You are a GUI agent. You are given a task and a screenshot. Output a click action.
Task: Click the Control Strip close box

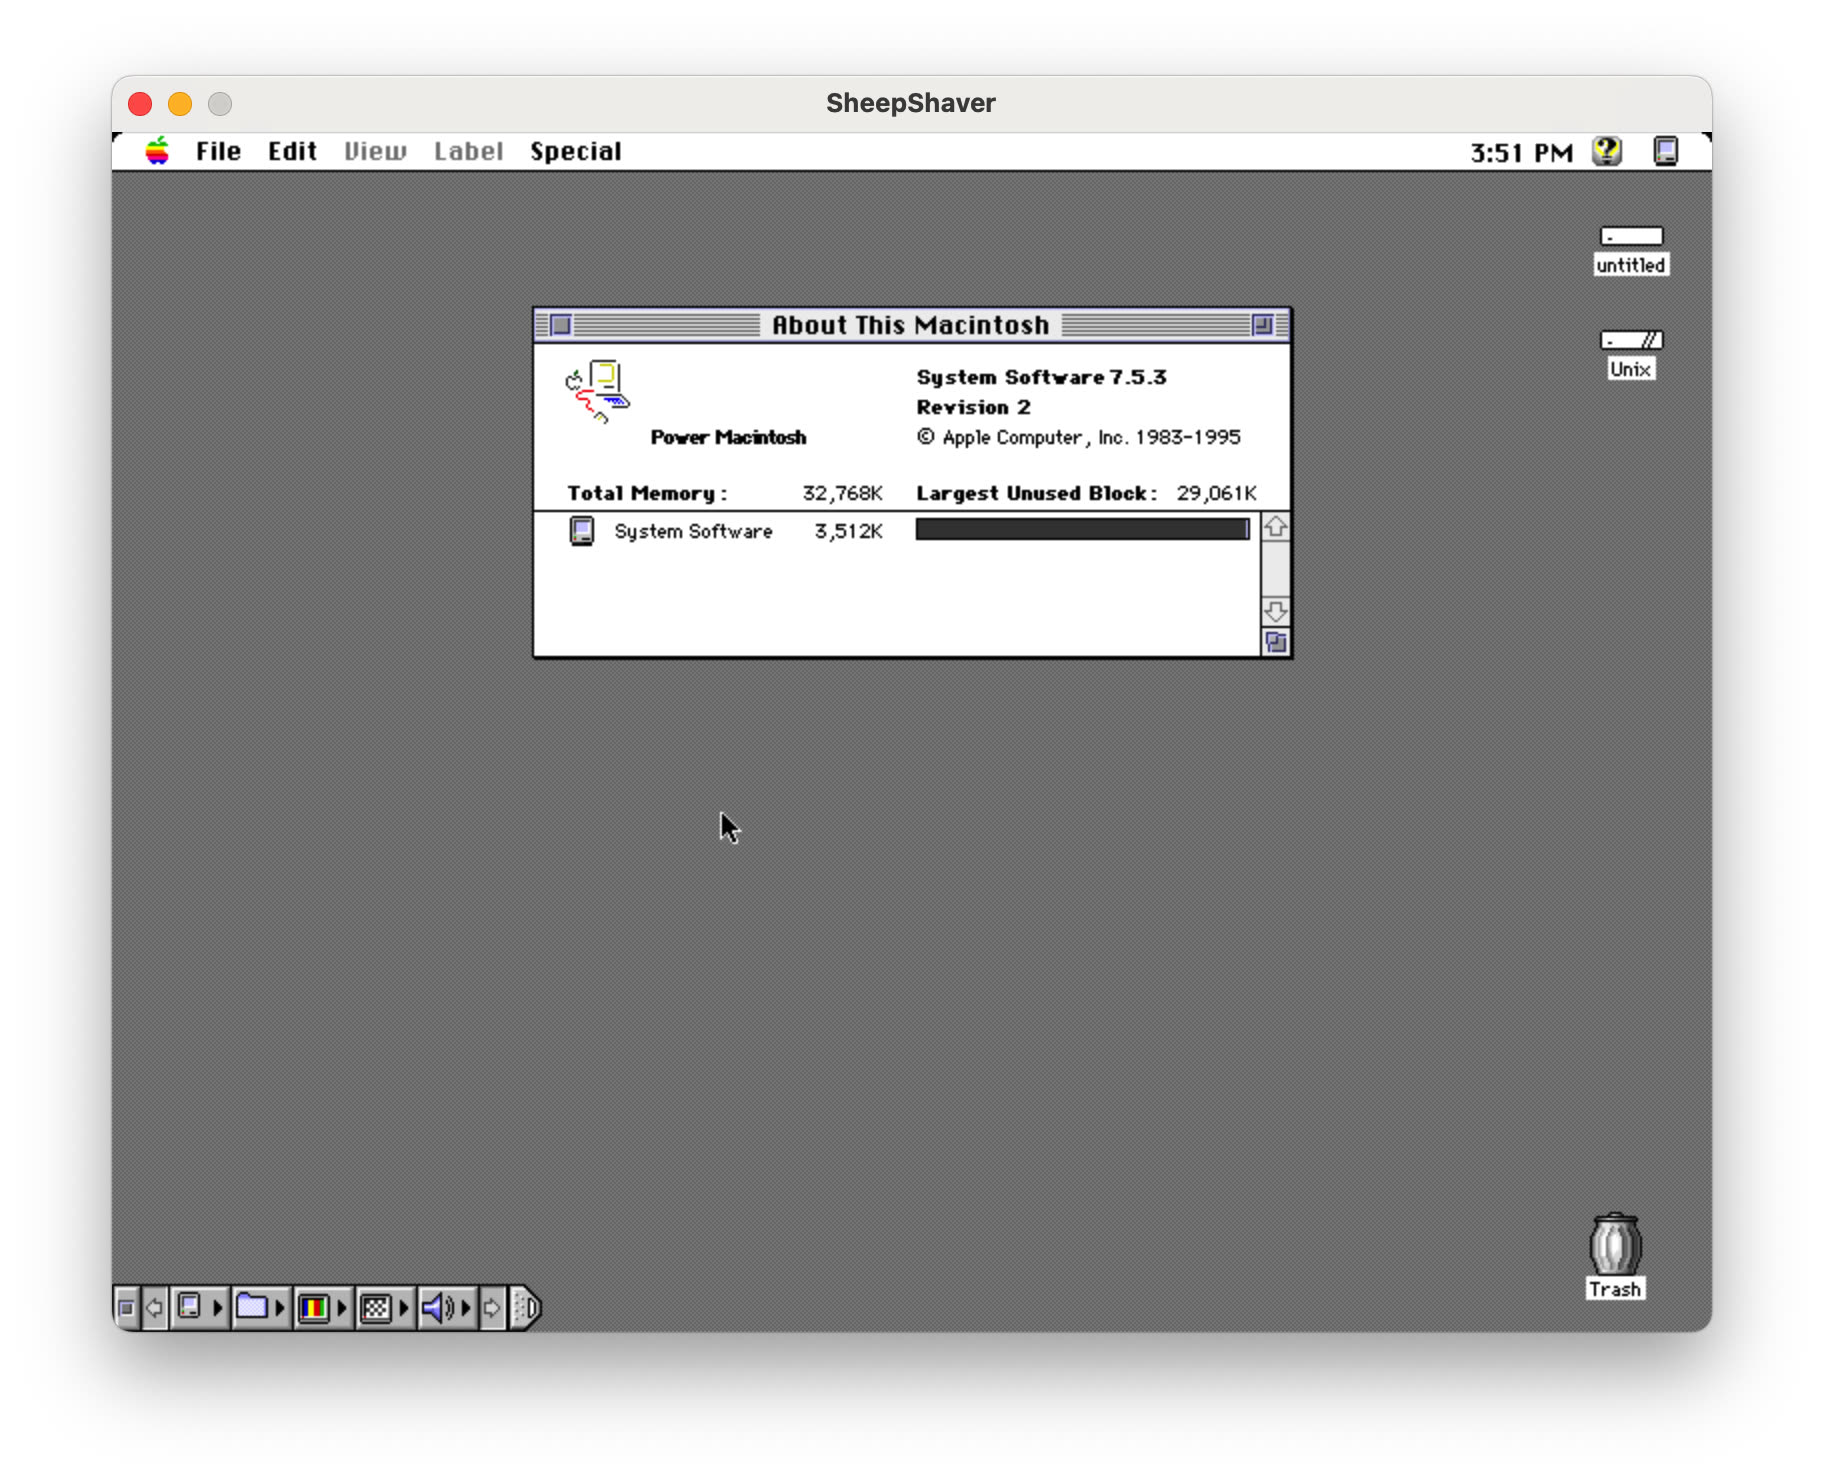[126, 1307]
